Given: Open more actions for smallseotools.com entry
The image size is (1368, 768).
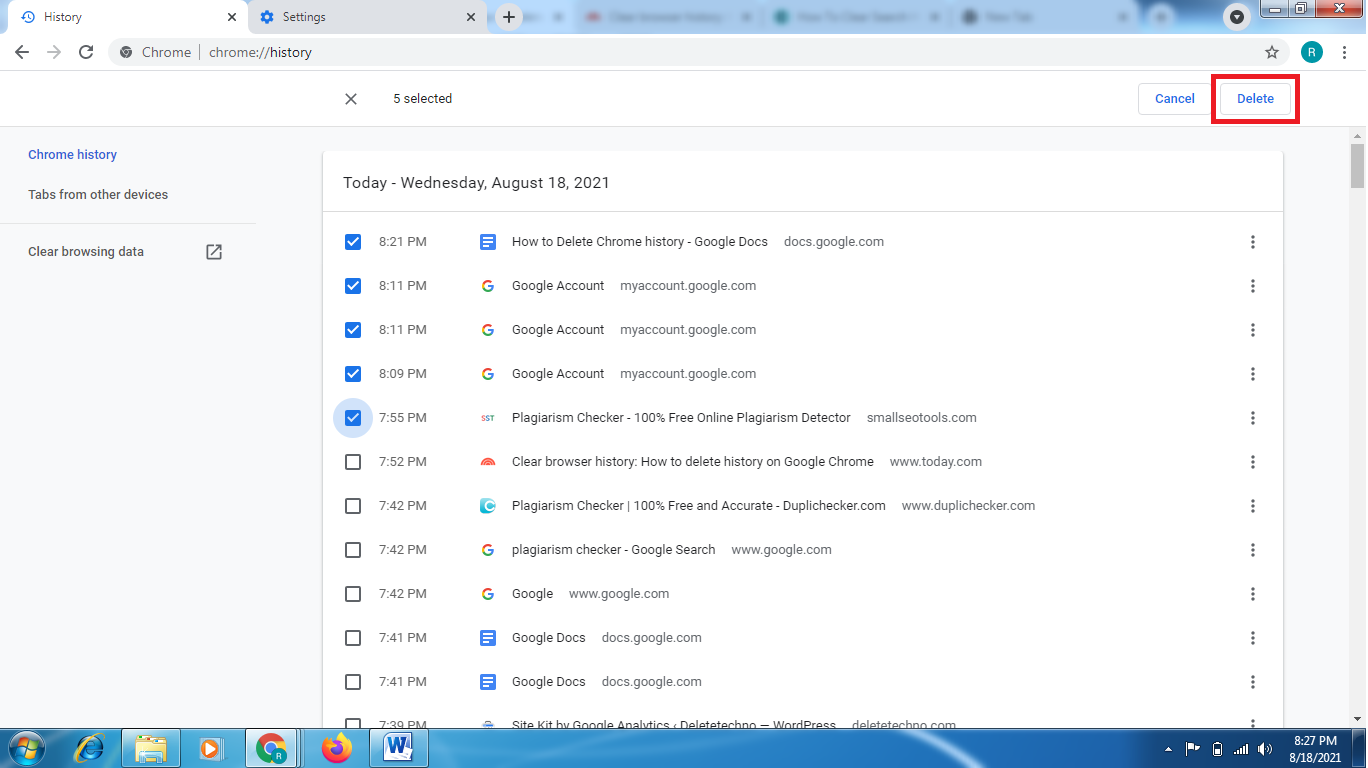Looking at the screenshot, I should [x=1253, y=418].
